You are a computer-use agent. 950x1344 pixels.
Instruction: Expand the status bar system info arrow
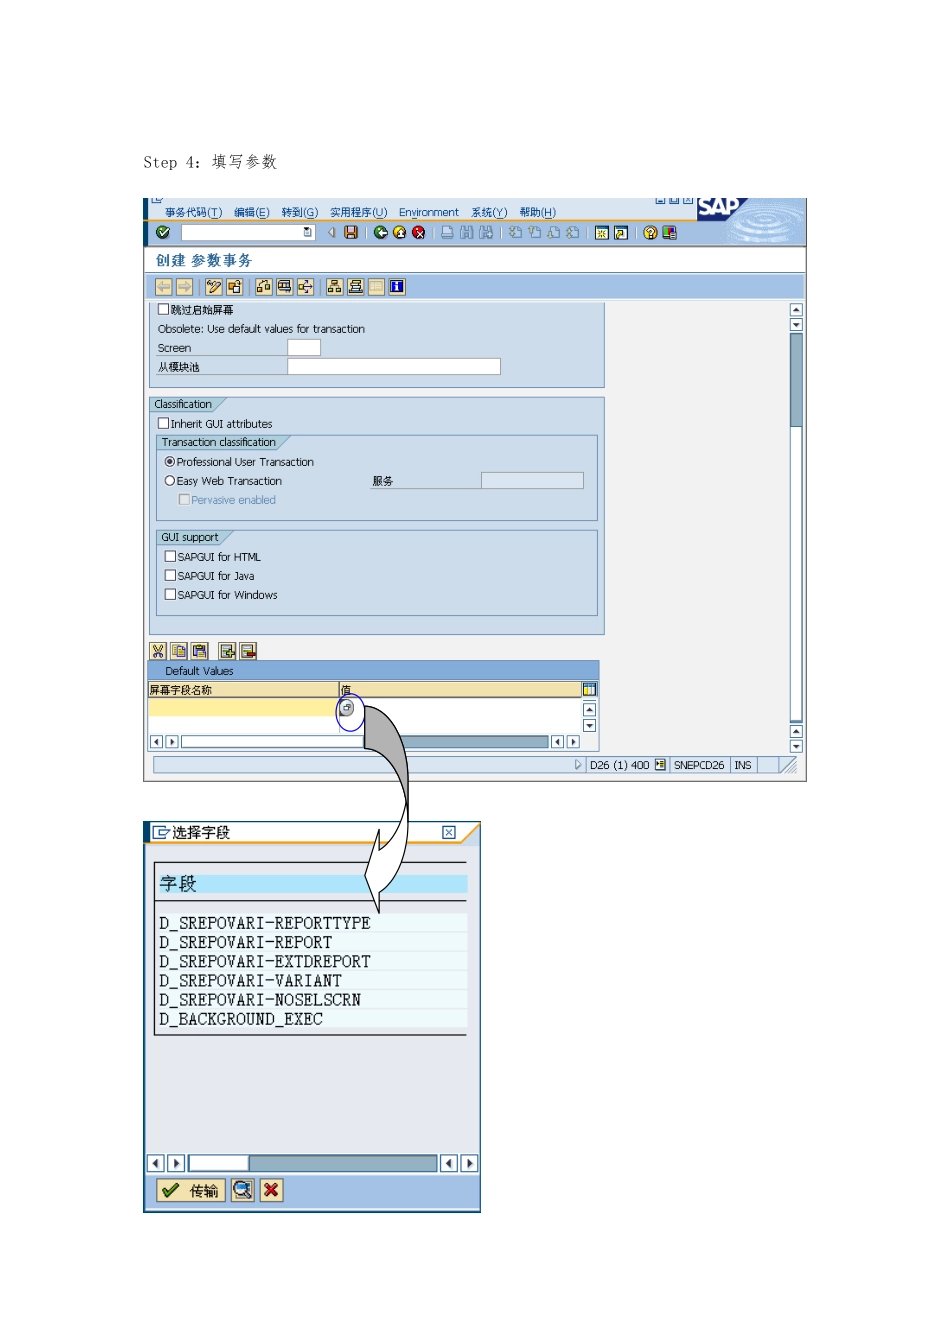(x=578, y=765)
